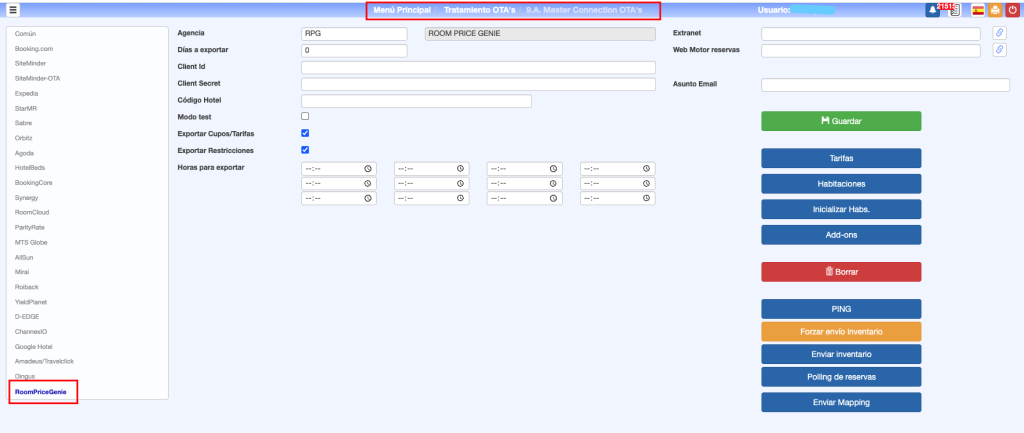
Task: Click the link icon beside Extranet field
Action: tap(999, 33)
